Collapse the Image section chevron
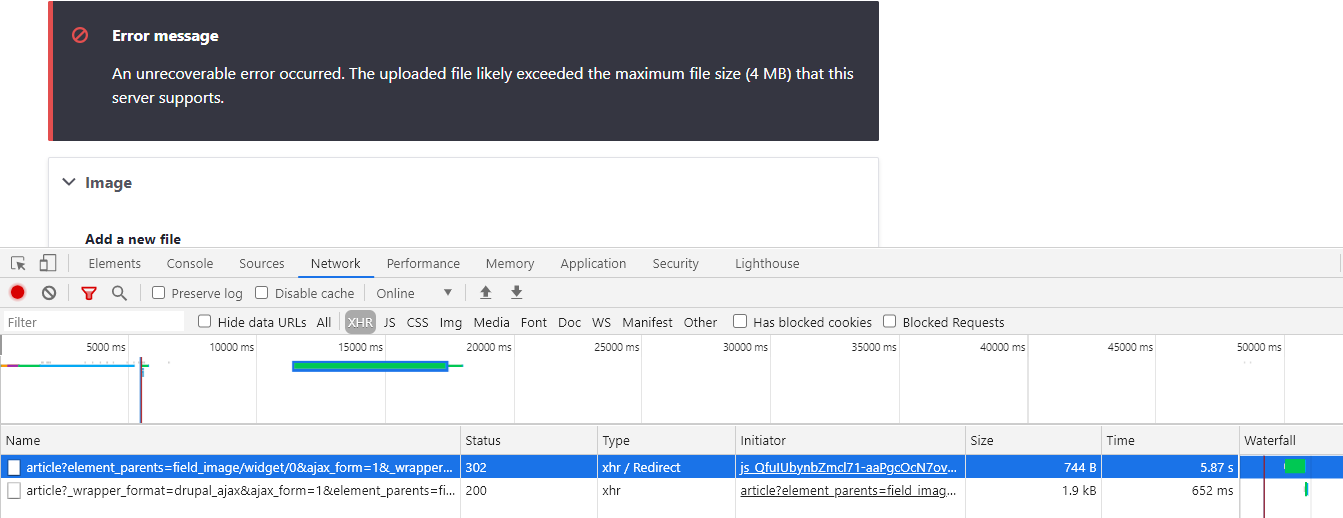 pyautogui.click(x=69, y=182)
